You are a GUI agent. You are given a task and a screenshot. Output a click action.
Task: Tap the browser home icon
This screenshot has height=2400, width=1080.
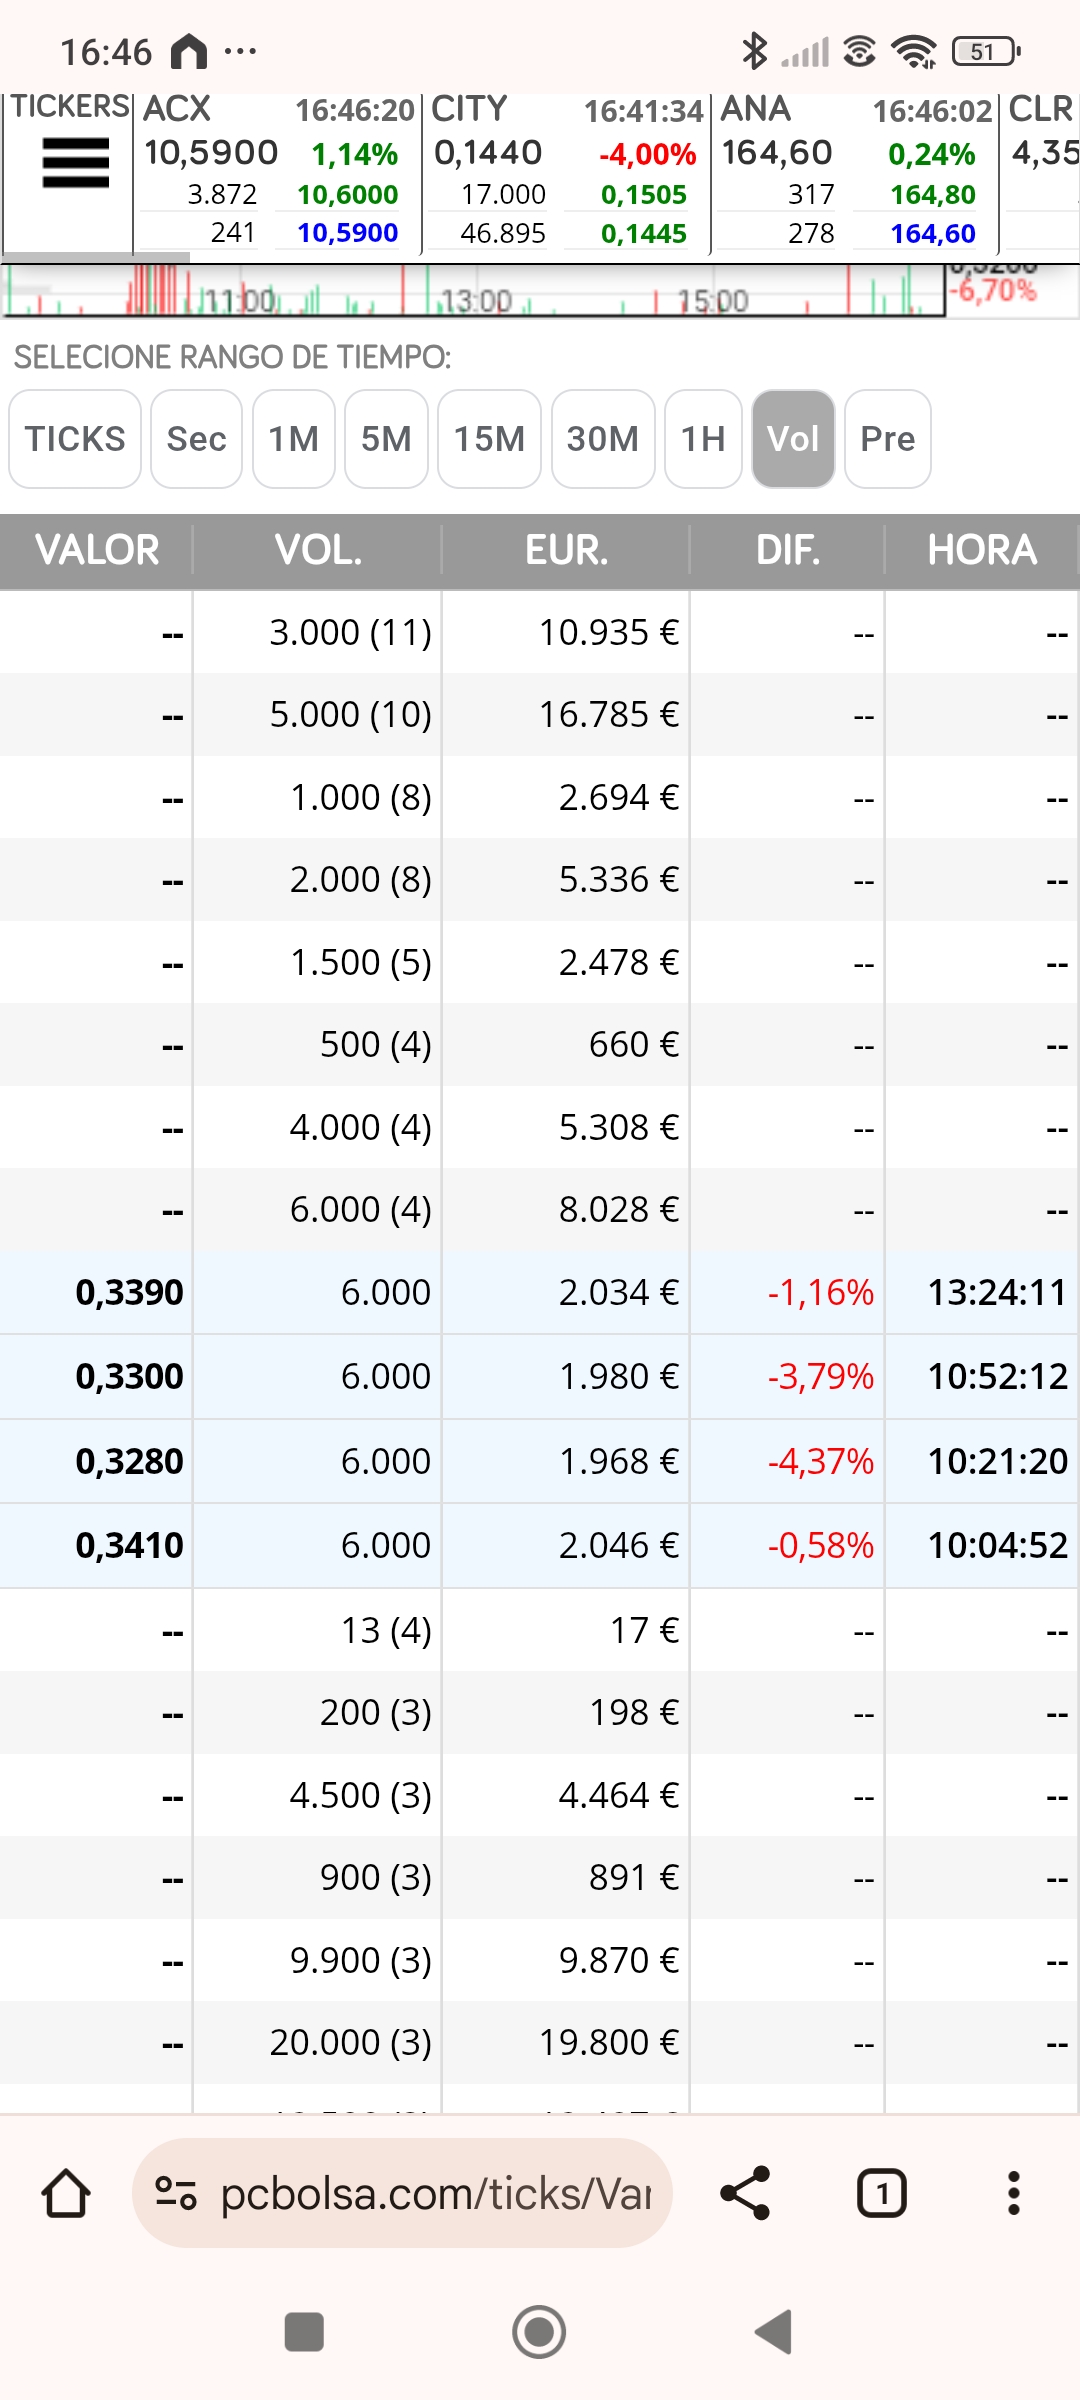click(66, 2193)
